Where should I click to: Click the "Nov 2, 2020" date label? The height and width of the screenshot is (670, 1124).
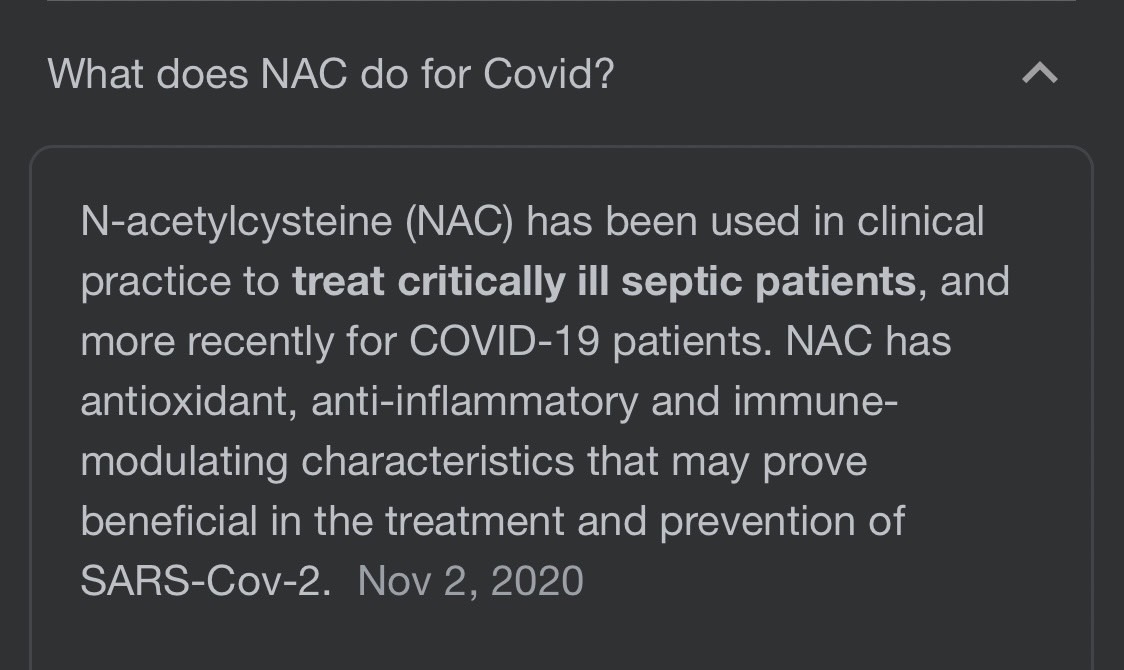coord(471,580)
